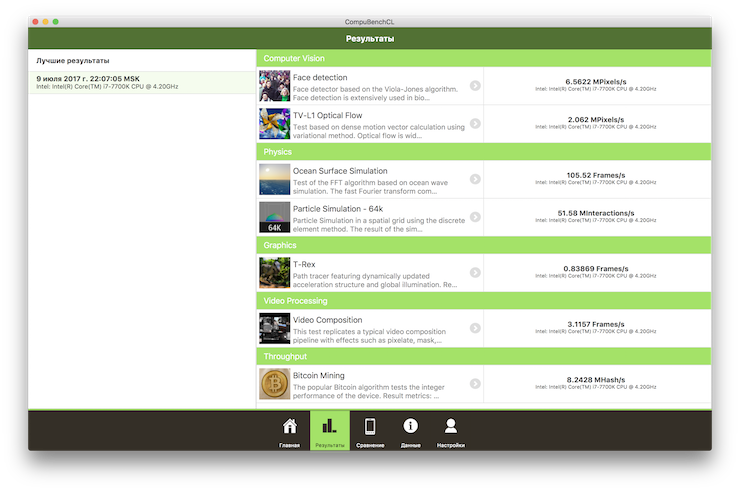
Task: Click the Video Processing section header
Action: [484, 301]
